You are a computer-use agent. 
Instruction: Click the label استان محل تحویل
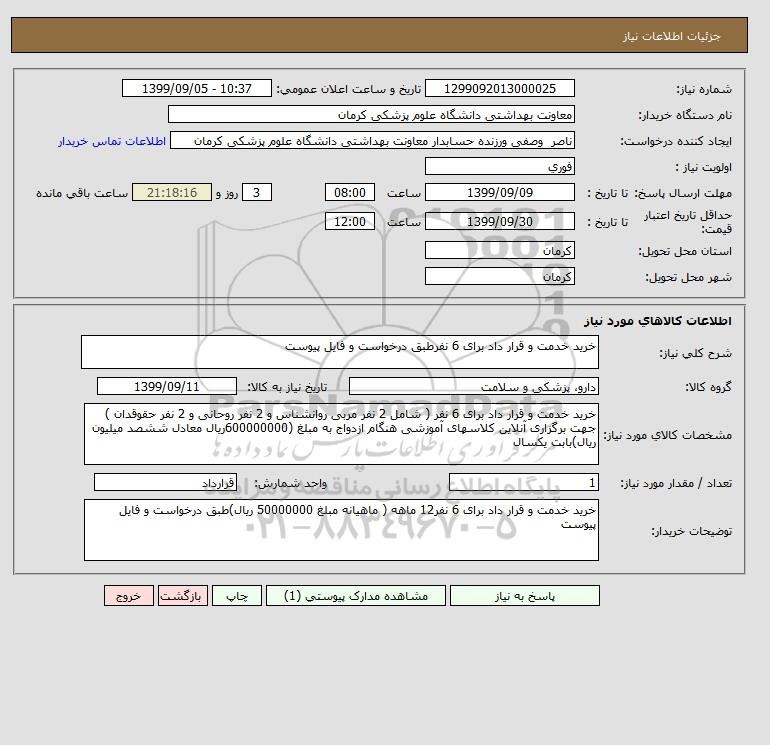coord(685,251)
